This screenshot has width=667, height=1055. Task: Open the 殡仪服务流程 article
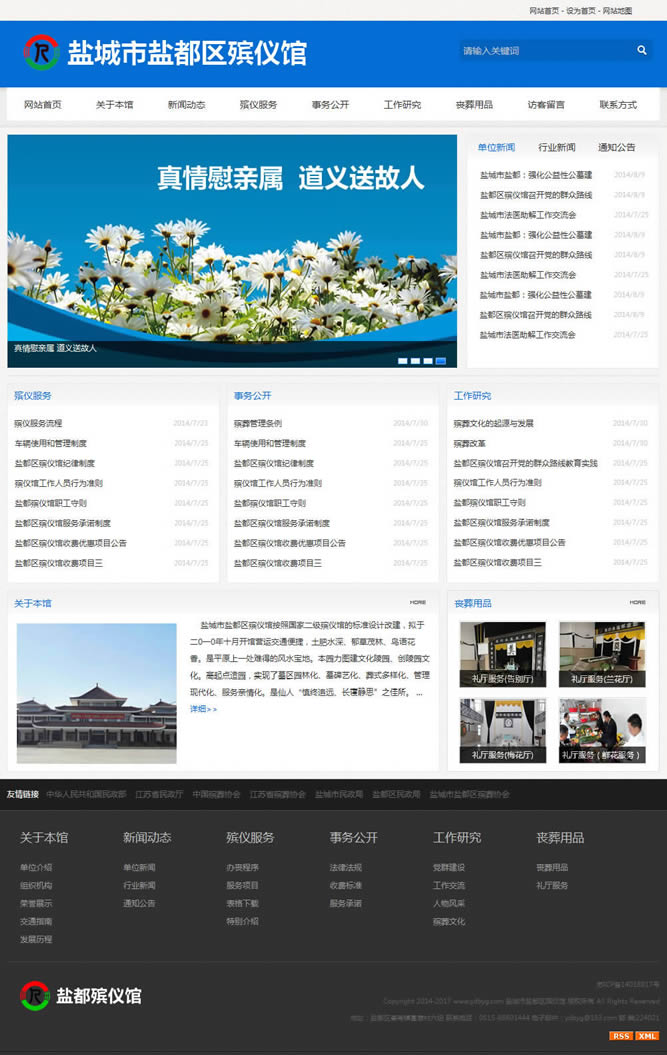click(38, 423)
